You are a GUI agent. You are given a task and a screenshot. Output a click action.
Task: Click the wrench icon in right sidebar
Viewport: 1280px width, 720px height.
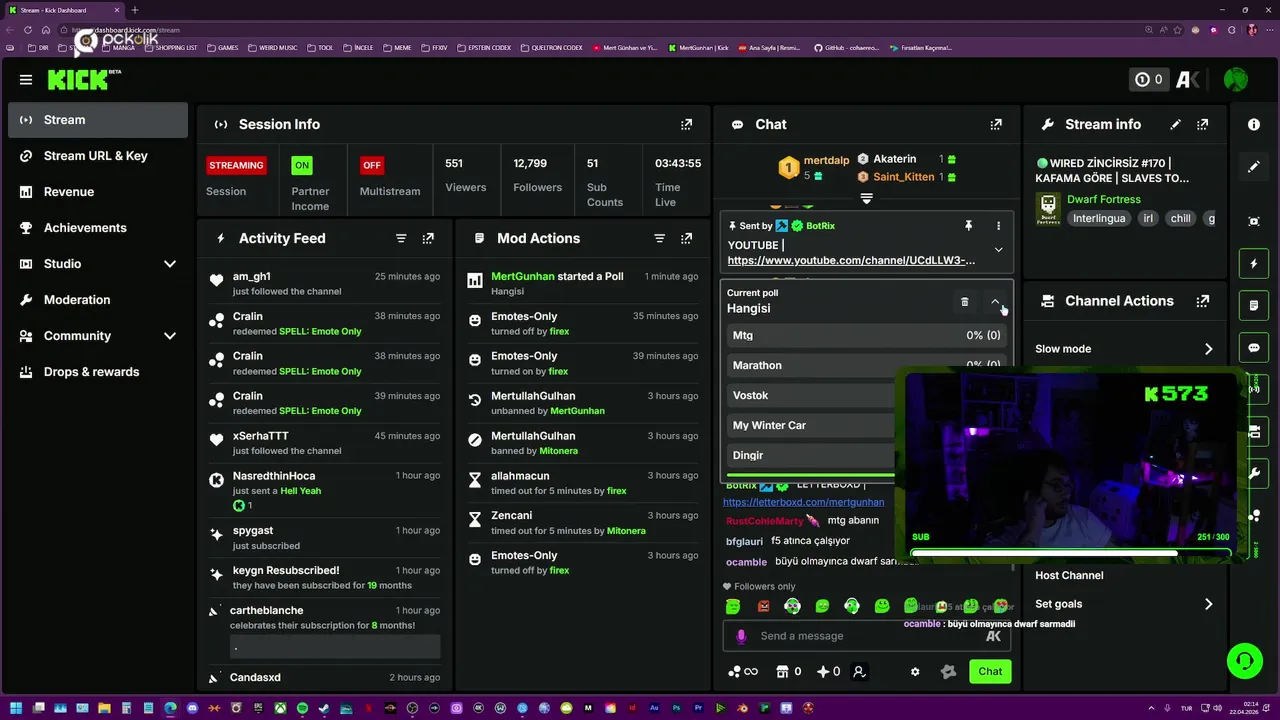pyautogui.click(x=1254, y=472)
